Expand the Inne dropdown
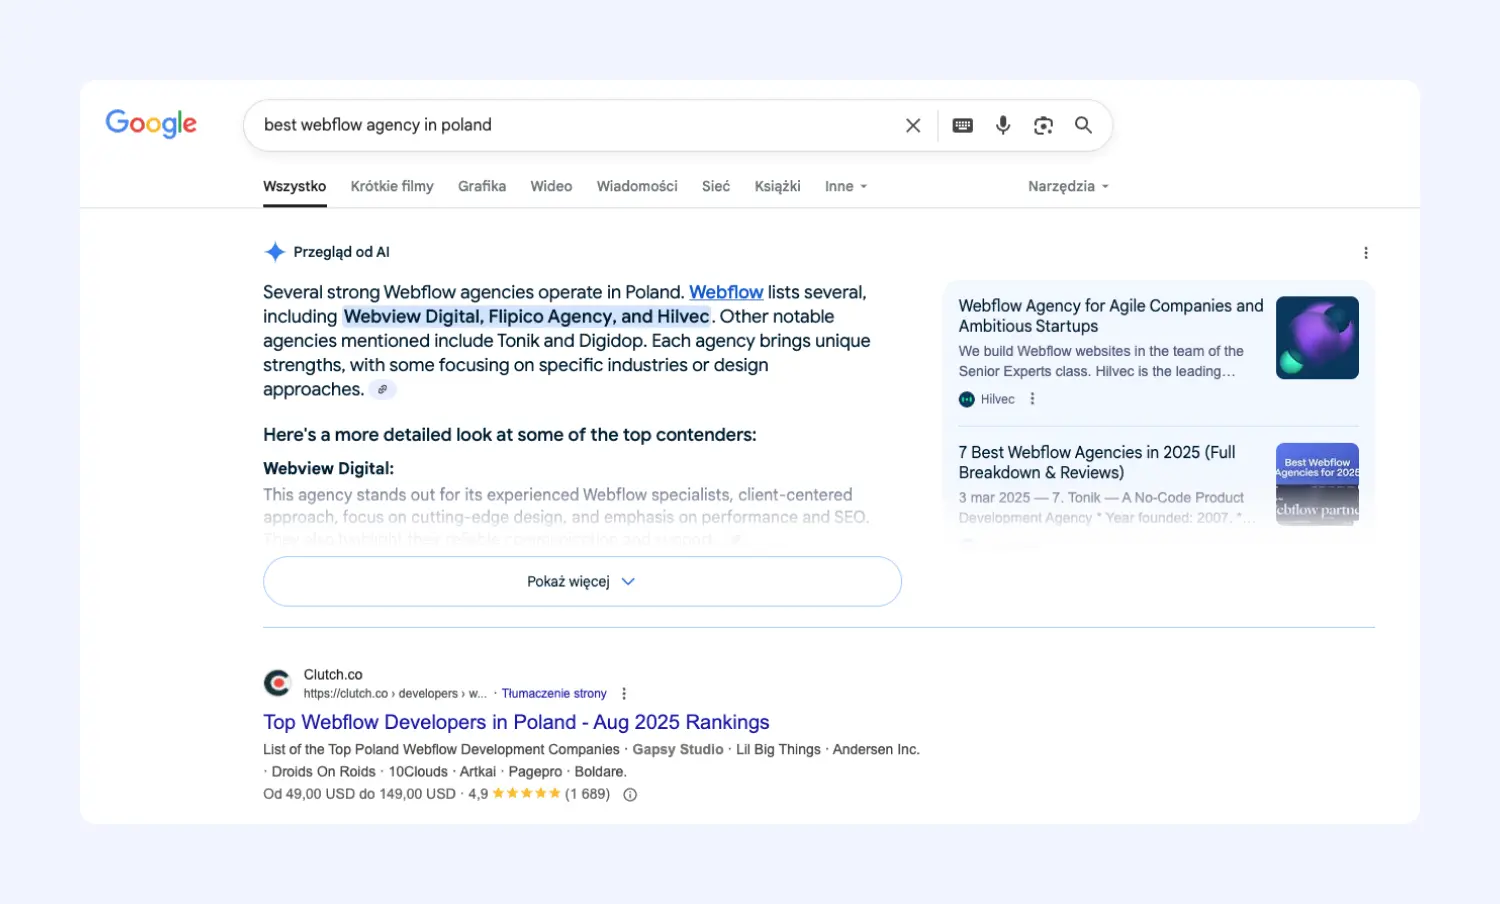 click(x=846, y=186)
